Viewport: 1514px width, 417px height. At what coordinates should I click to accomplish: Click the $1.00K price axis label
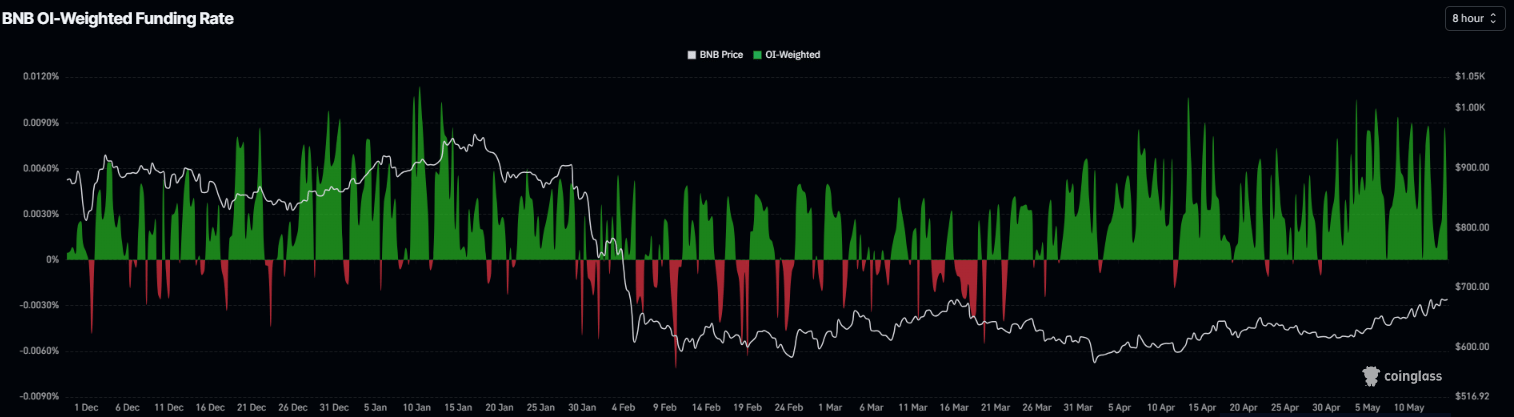(x=1471, y=107)
